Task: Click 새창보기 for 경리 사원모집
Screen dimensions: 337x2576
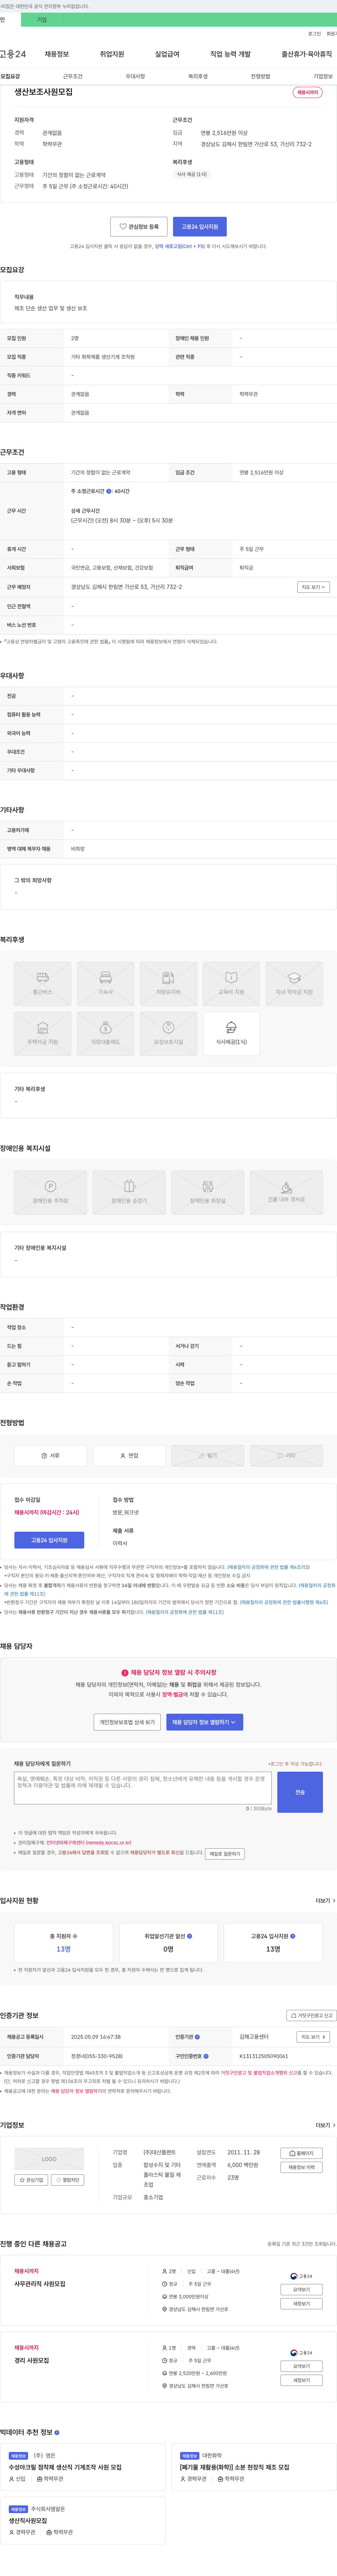Action: pos(301,2380)
